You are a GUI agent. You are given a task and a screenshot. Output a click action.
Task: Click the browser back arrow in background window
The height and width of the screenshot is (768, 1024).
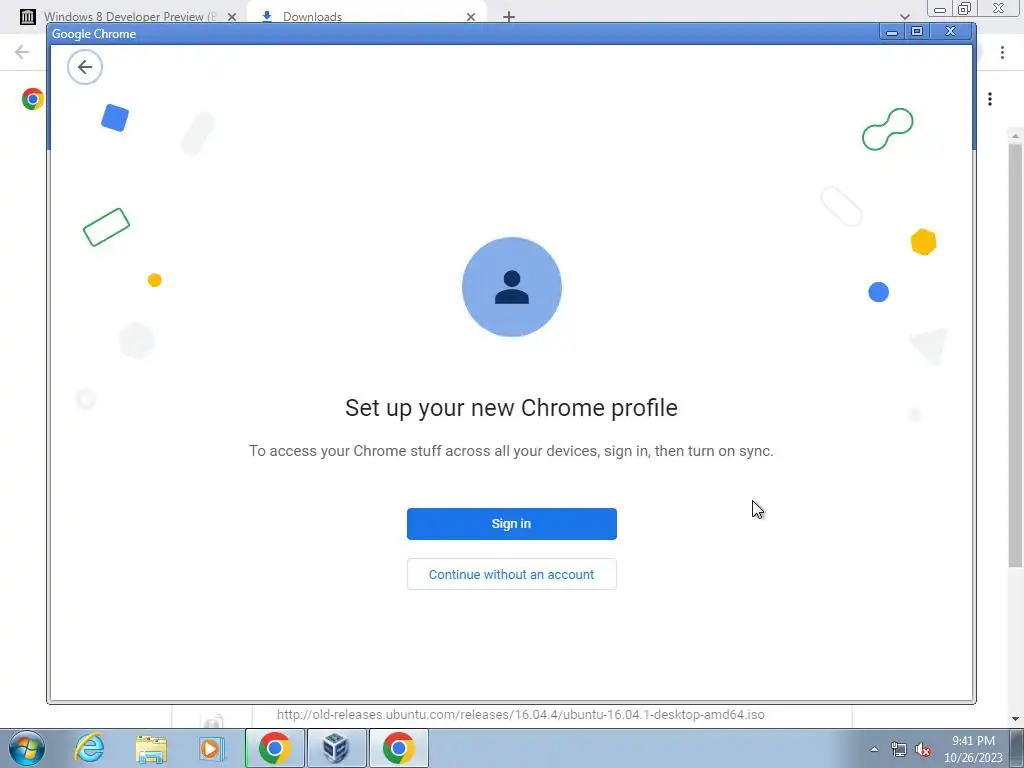[x=22, y=52]
